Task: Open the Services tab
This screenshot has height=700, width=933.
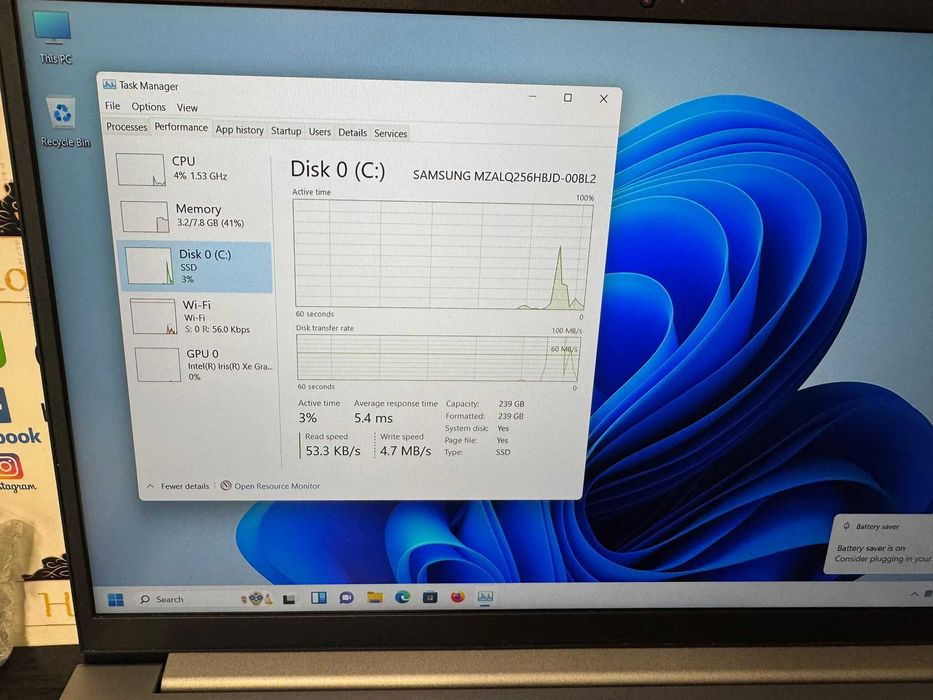Action: point(390,133)
